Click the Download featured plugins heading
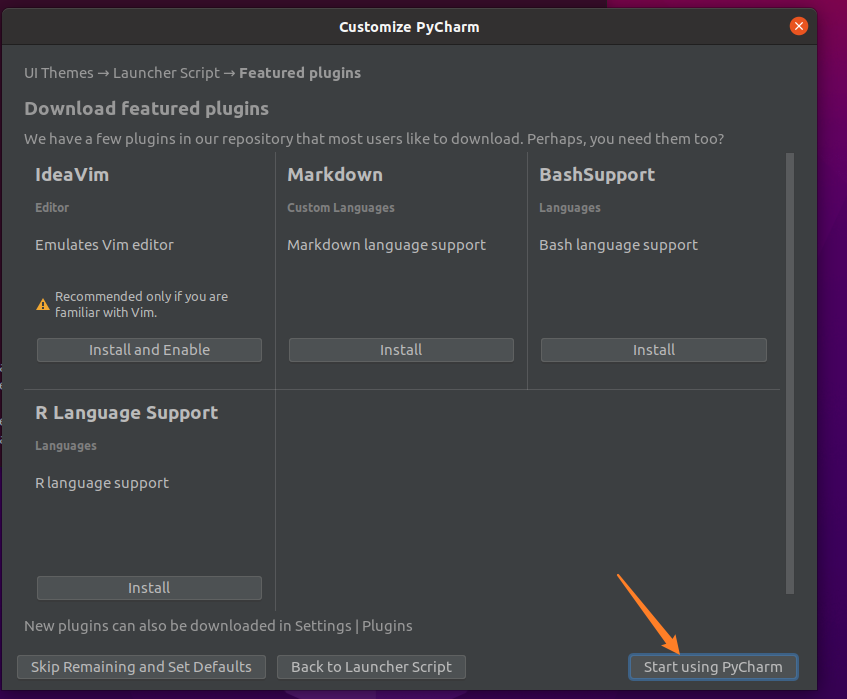847x699 pixels. [147, 109]
